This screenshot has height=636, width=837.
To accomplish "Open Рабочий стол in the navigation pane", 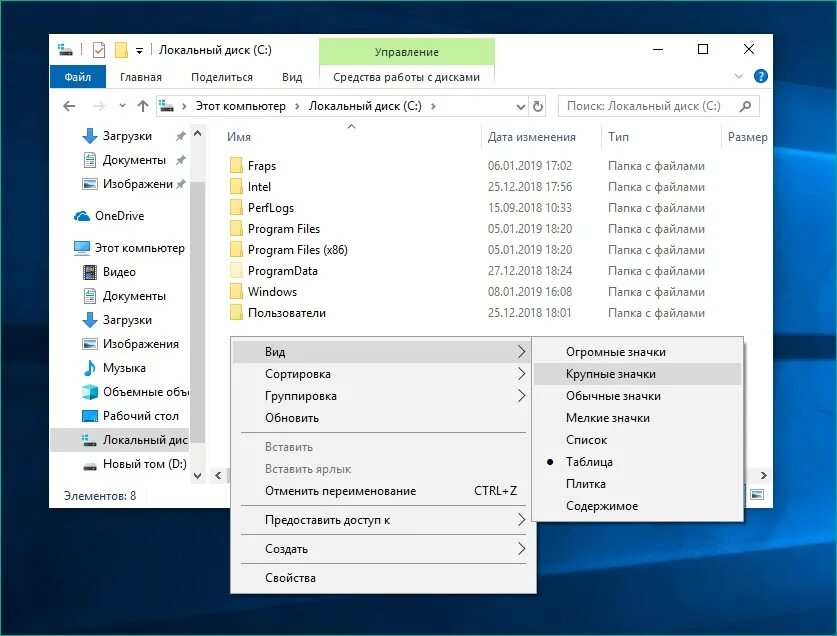I will [x=140, y=416].
